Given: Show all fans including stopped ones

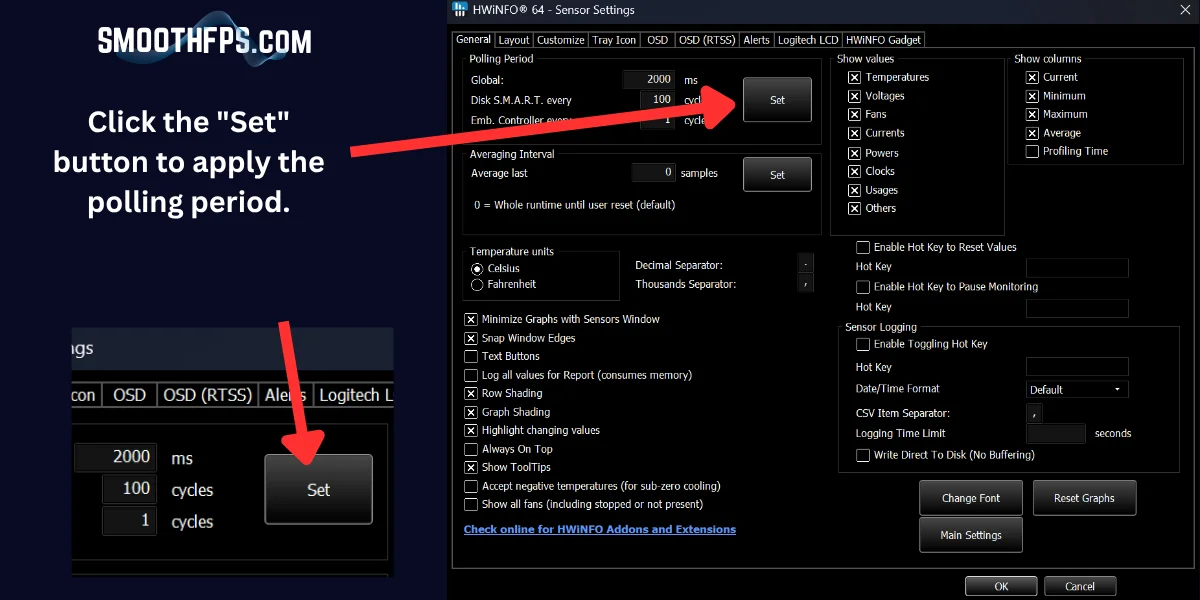Looking at the screenshot, I should pos(471,505).
